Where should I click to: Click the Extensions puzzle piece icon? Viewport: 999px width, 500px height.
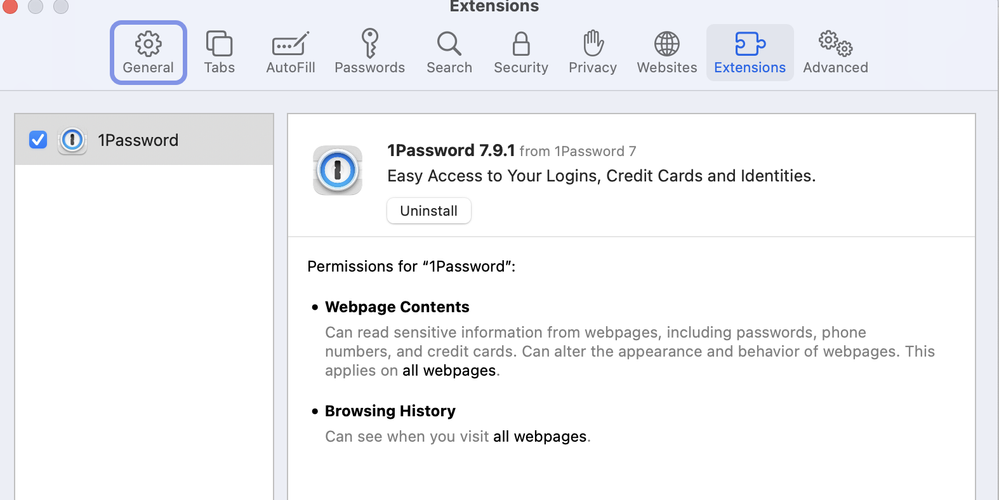pos(750,44)
